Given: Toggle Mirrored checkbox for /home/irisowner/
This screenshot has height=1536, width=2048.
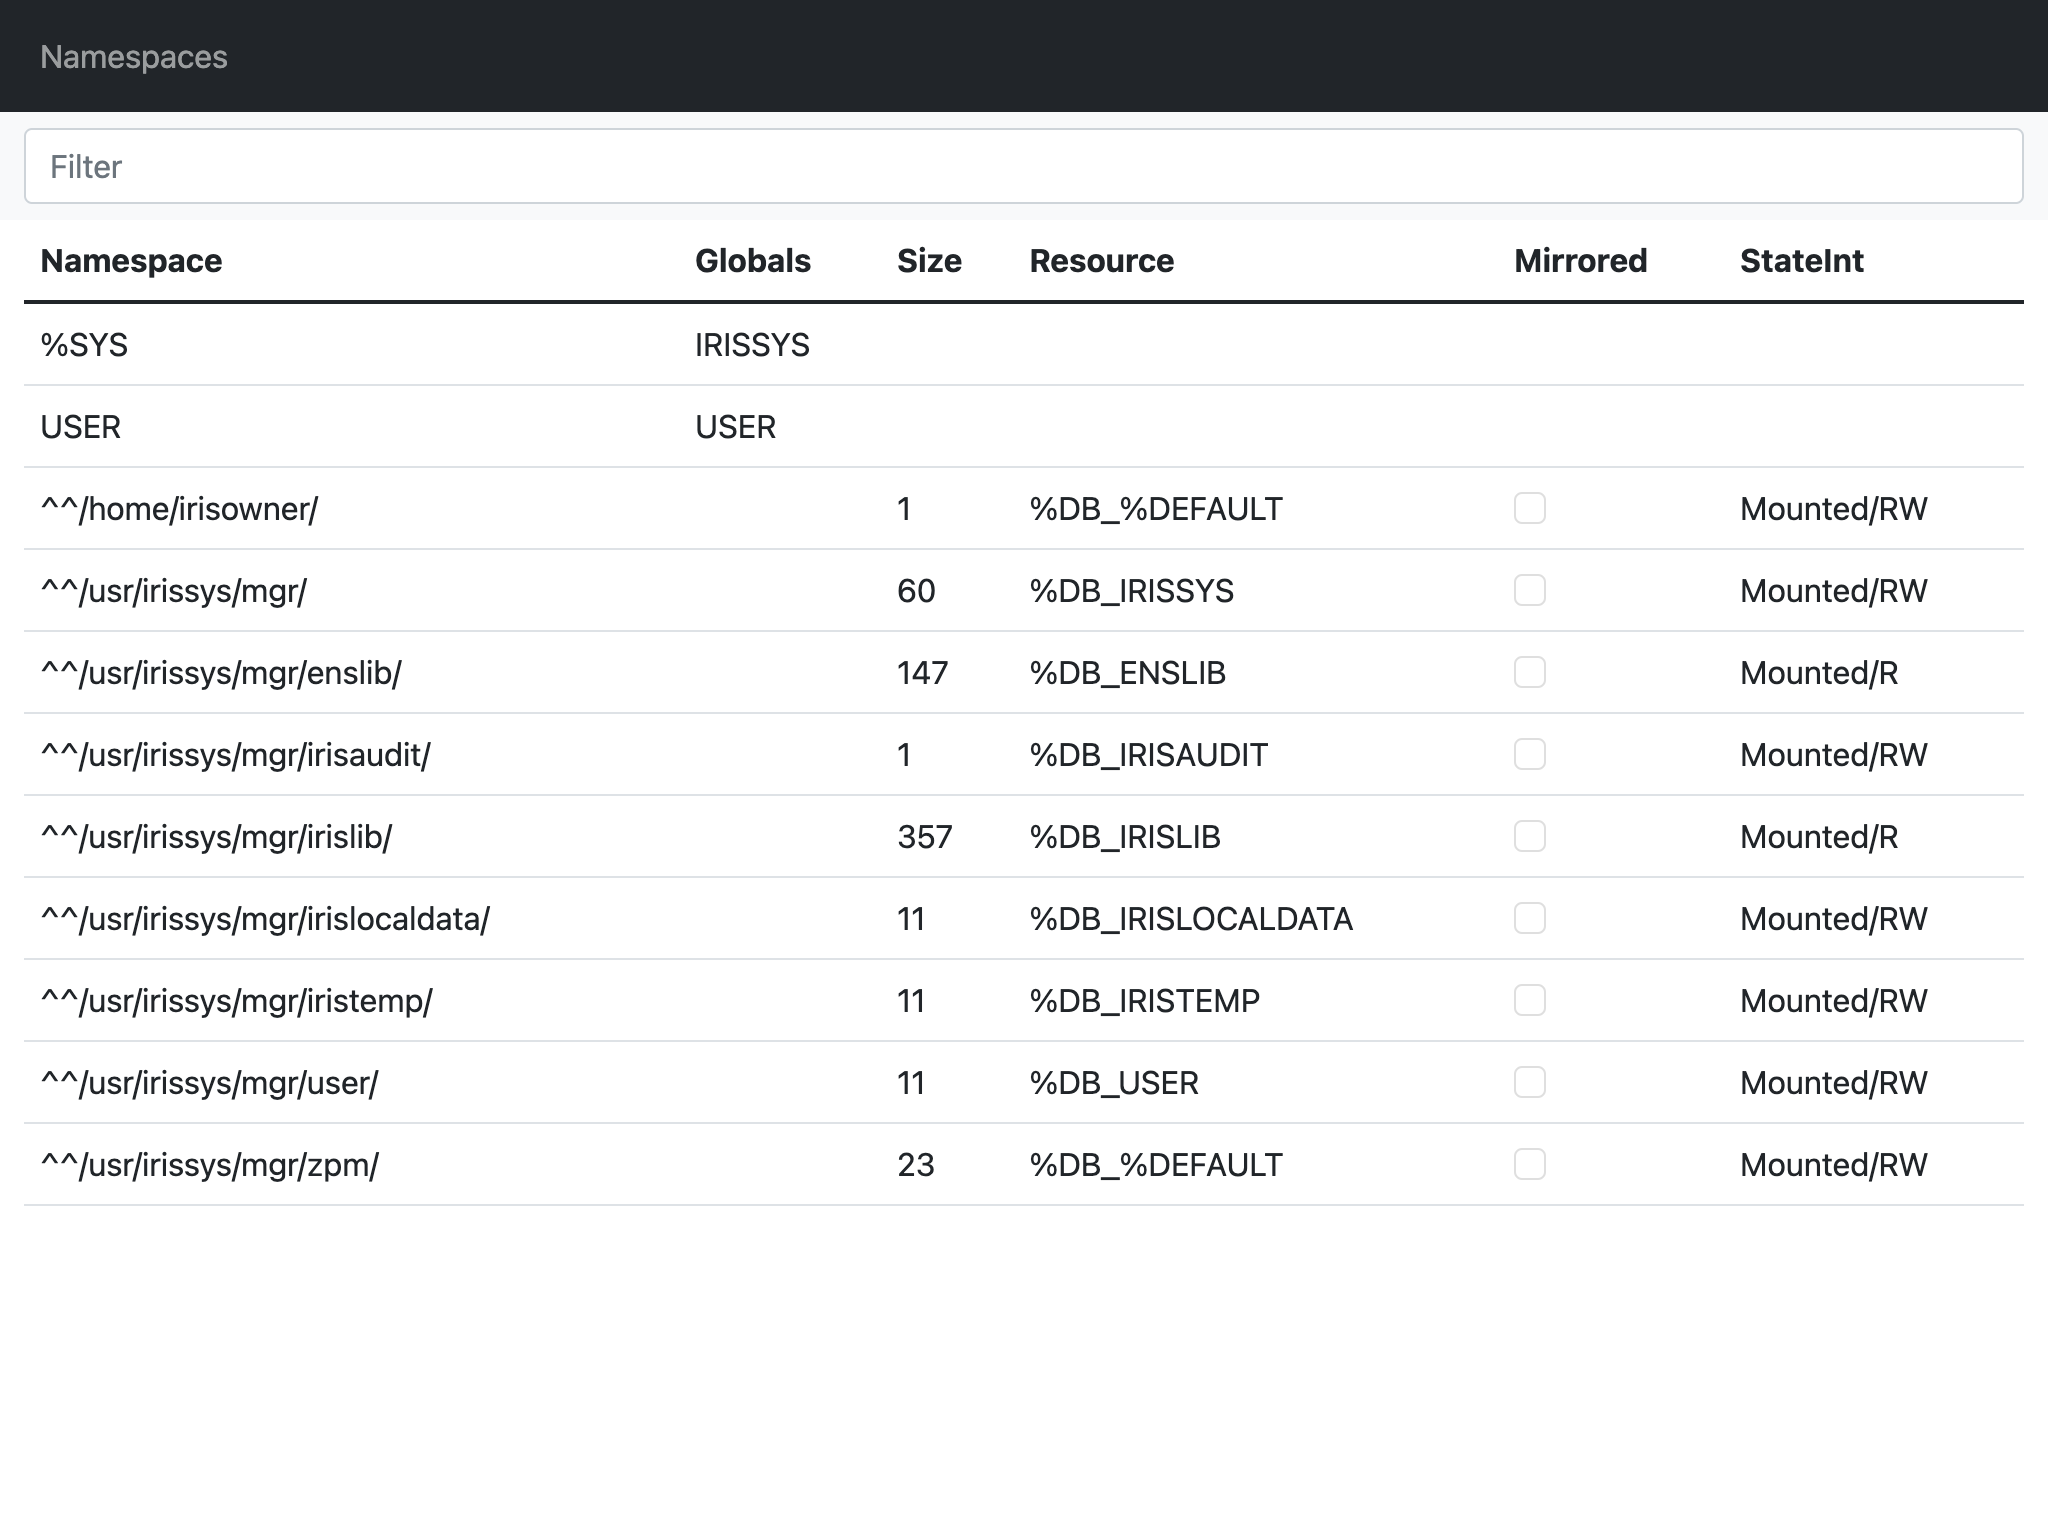Looking at the screenshot, I should pyautogui.click(x=1529, y=508).
